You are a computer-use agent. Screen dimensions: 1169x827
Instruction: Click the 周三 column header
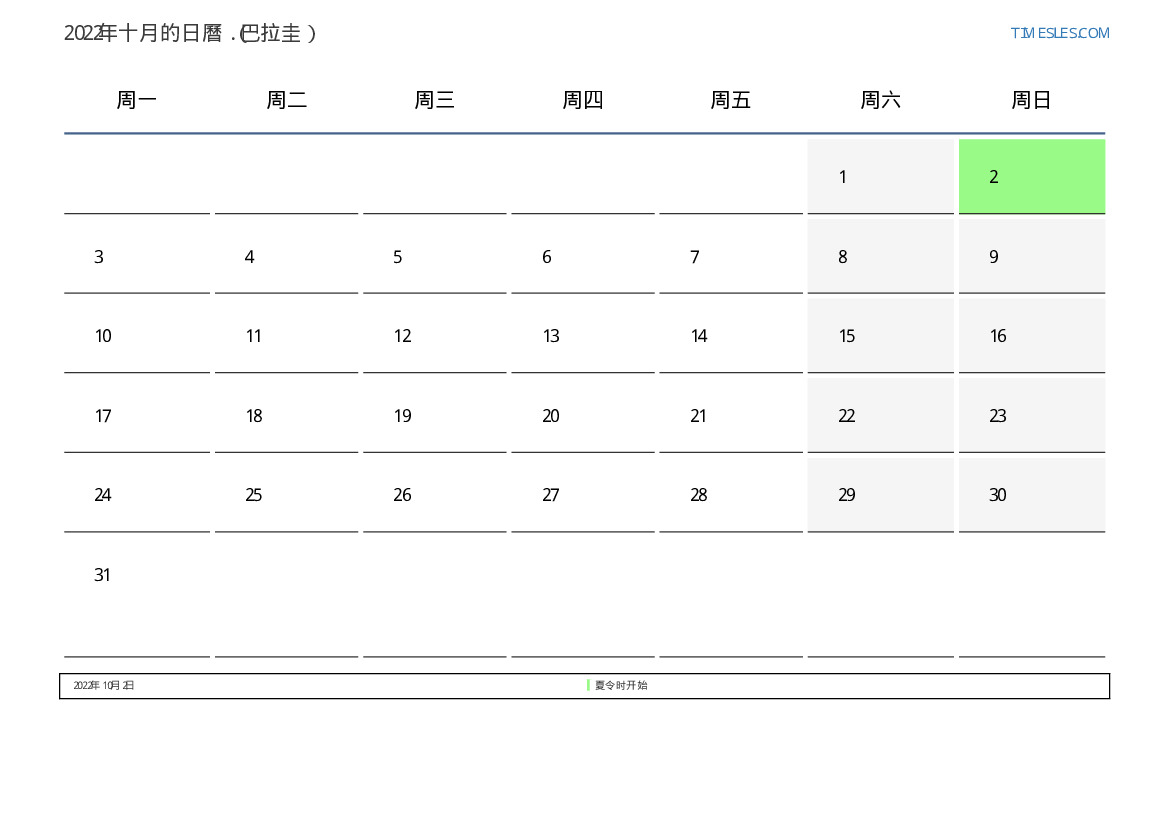pos(434,100)
